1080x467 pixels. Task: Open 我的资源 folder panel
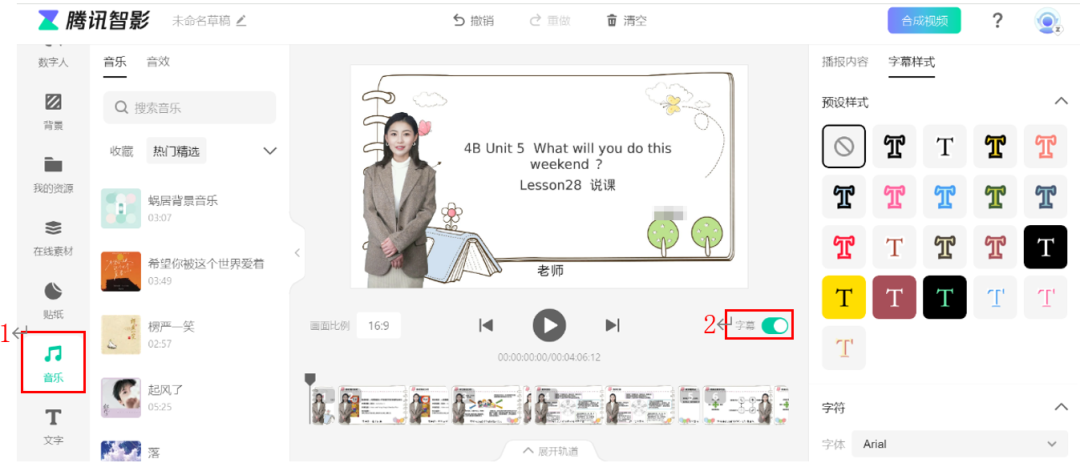coord(53,174)
